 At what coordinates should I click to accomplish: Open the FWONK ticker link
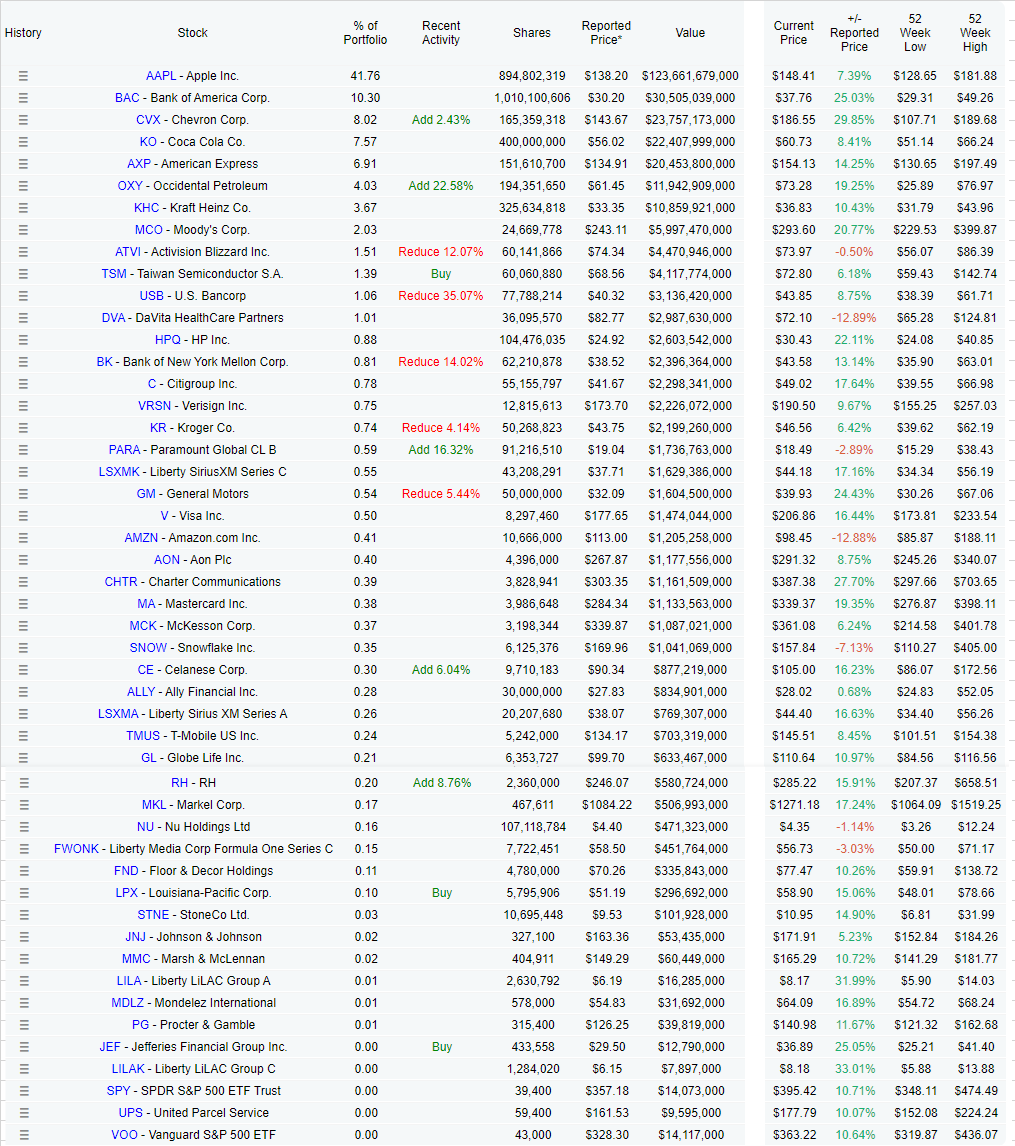76,849
